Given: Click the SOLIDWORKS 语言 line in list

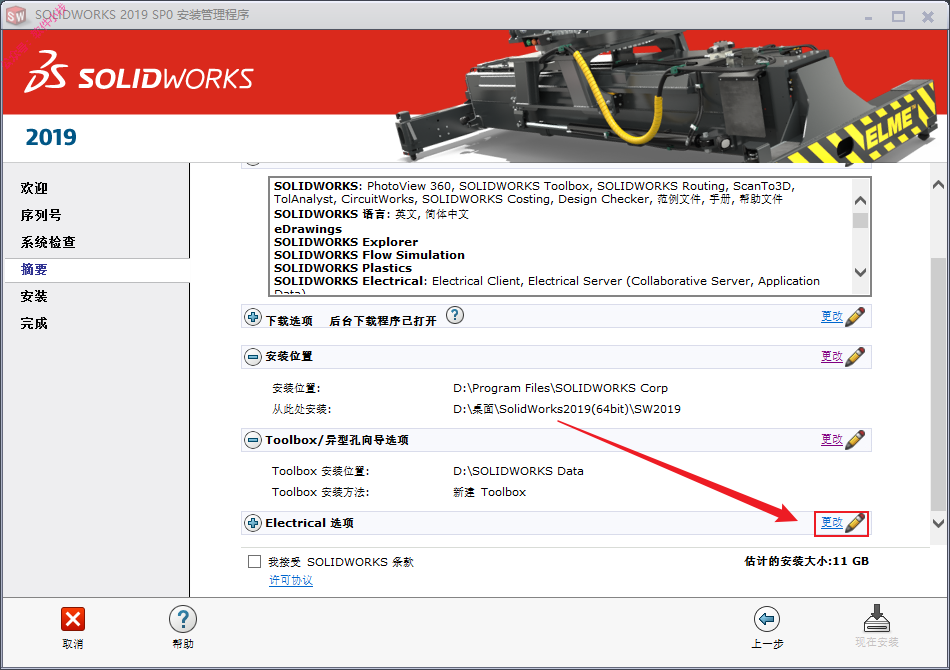Looking at the screenshot, I should pos(371,214).
